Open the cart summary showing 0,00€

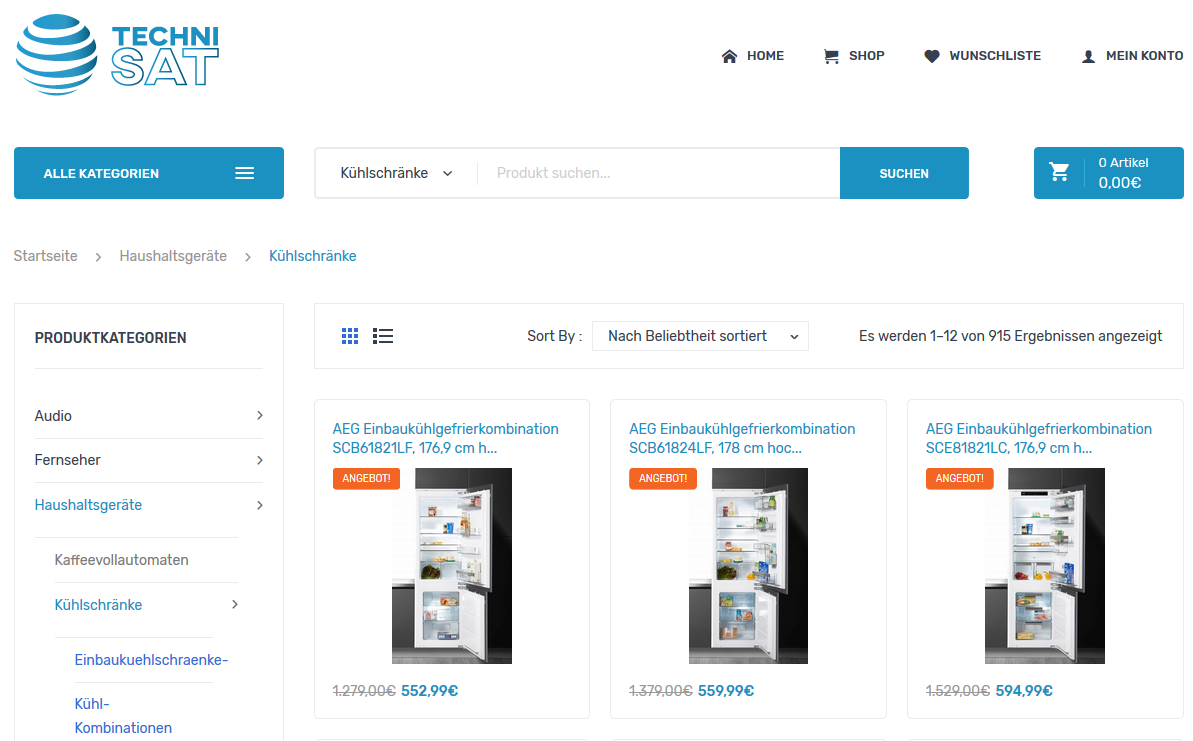1109,173
